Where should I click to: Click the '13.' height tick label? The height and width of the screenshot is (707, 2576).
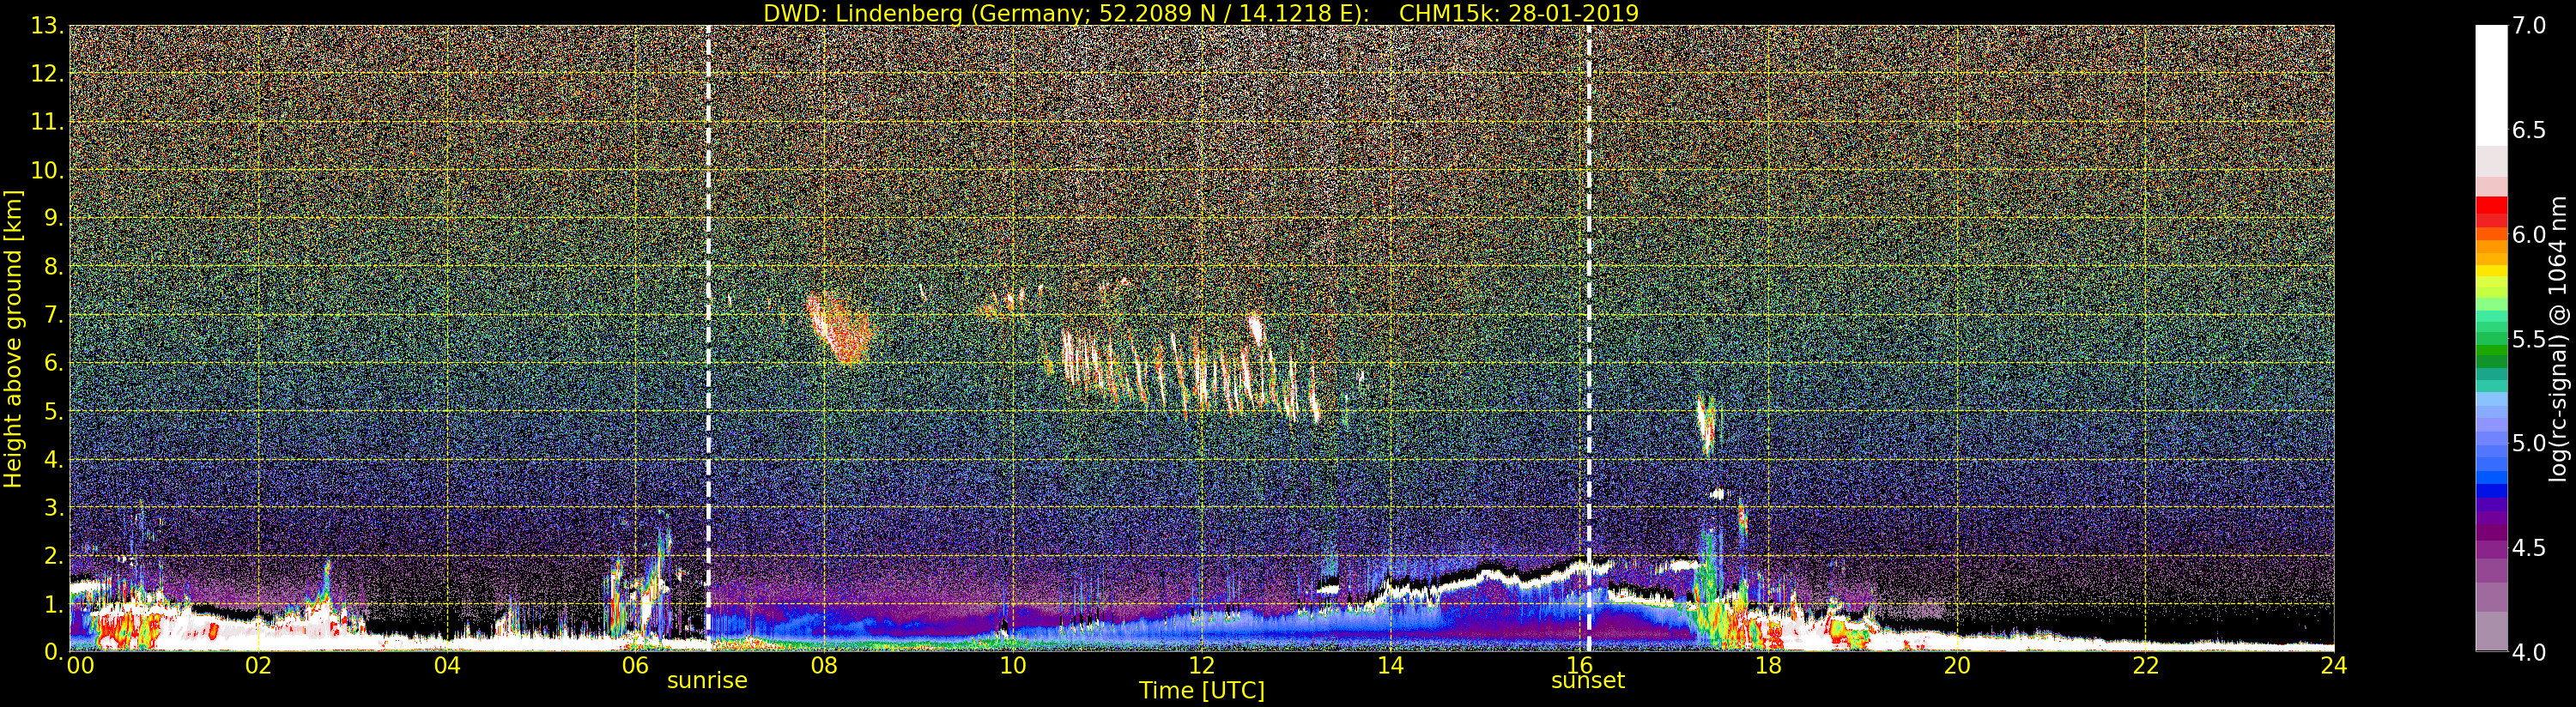coord(47,26)
